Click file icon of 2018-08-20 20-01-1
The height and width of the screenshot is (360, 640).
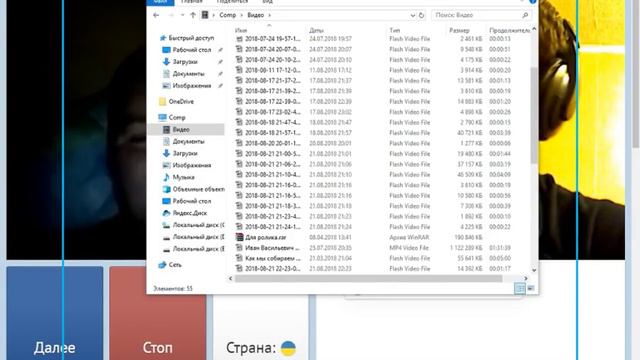coord(239,143)
